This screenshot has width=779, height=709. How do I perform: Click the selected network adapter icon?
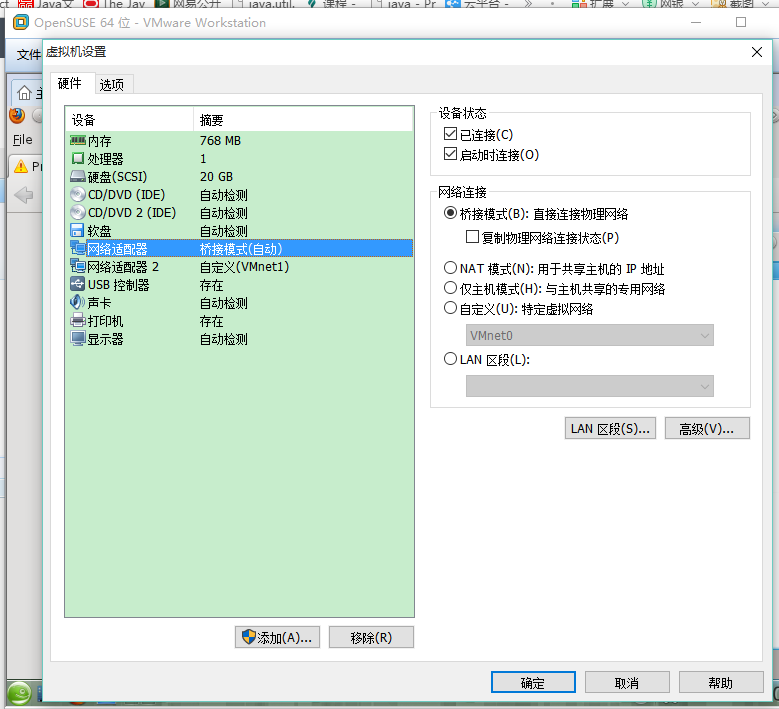click(x=78, y=248)
